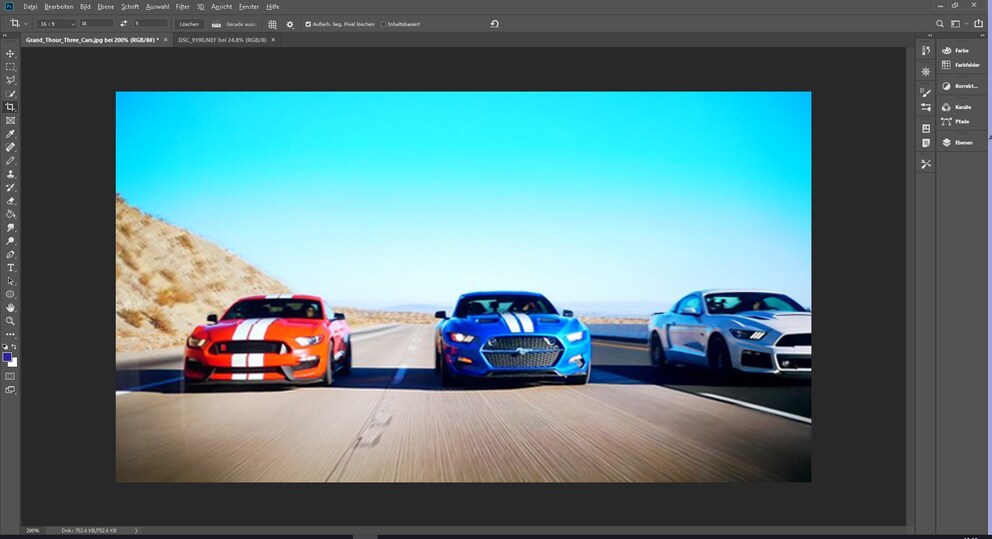Select the Pen tool
This screenshot has height=539, width=992.
coord(10,254)
